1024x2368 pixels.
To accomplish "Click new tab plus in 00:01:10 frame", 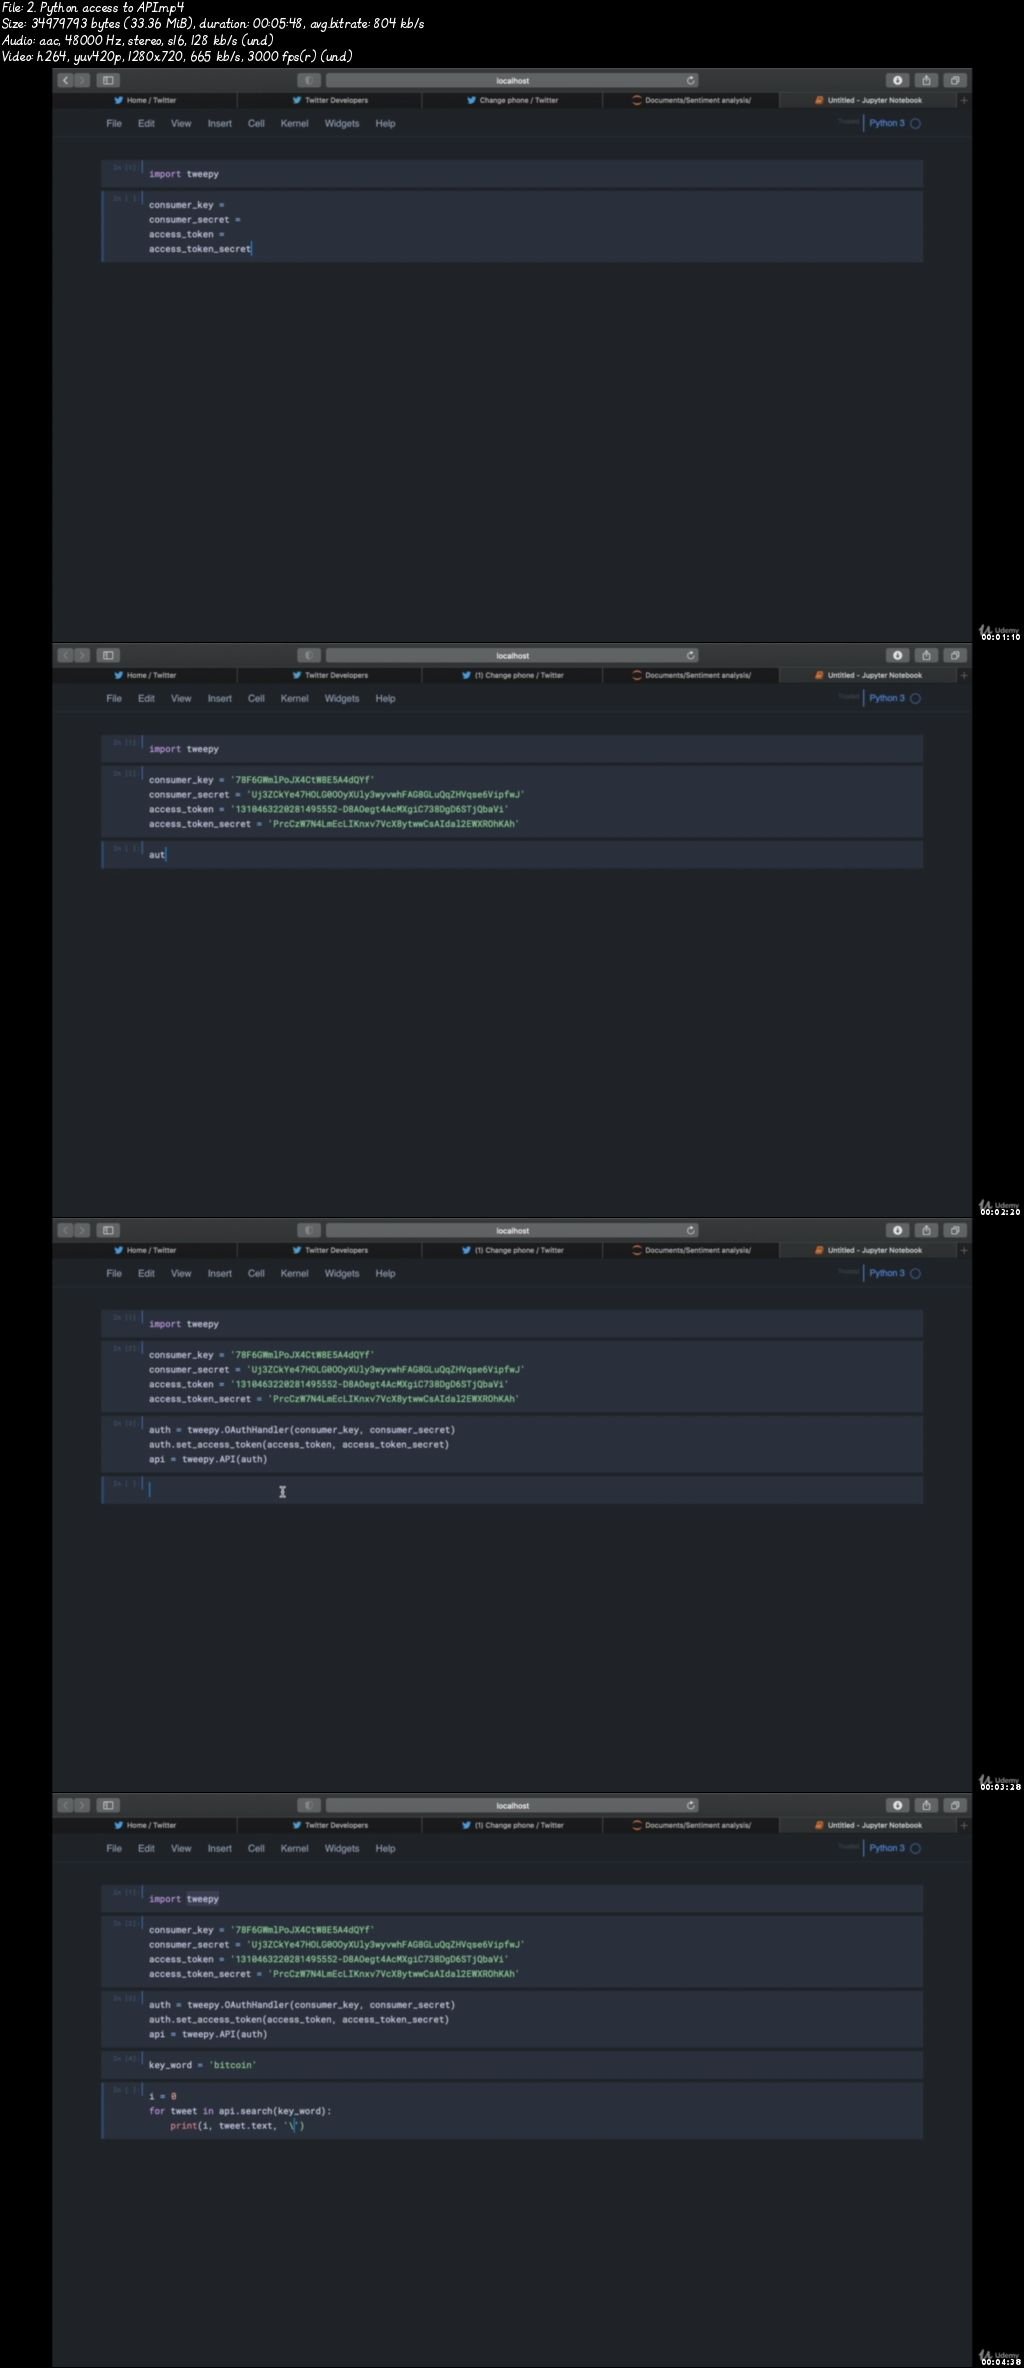I will (x=964, y=100).
